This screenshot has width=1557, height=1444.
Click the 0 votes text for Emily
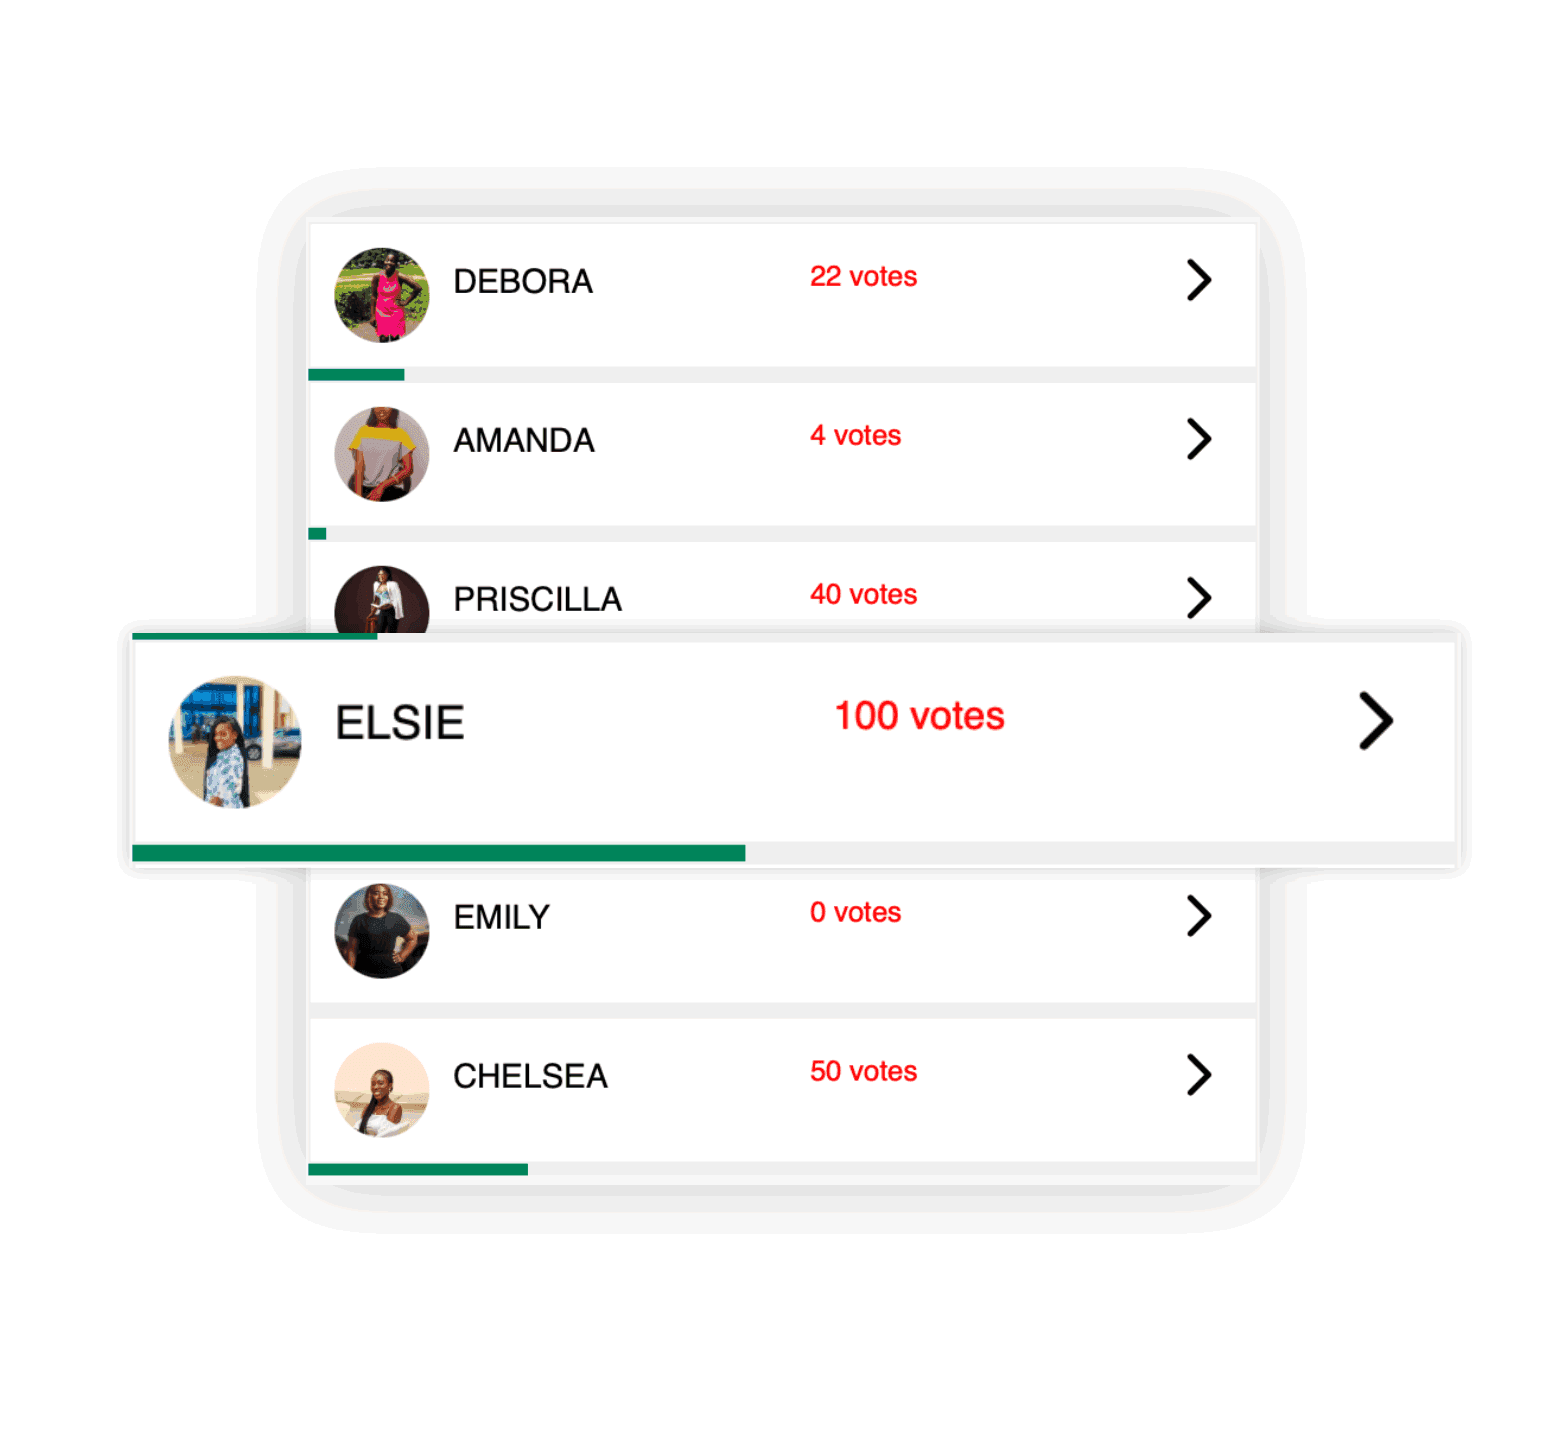(855, 912)
